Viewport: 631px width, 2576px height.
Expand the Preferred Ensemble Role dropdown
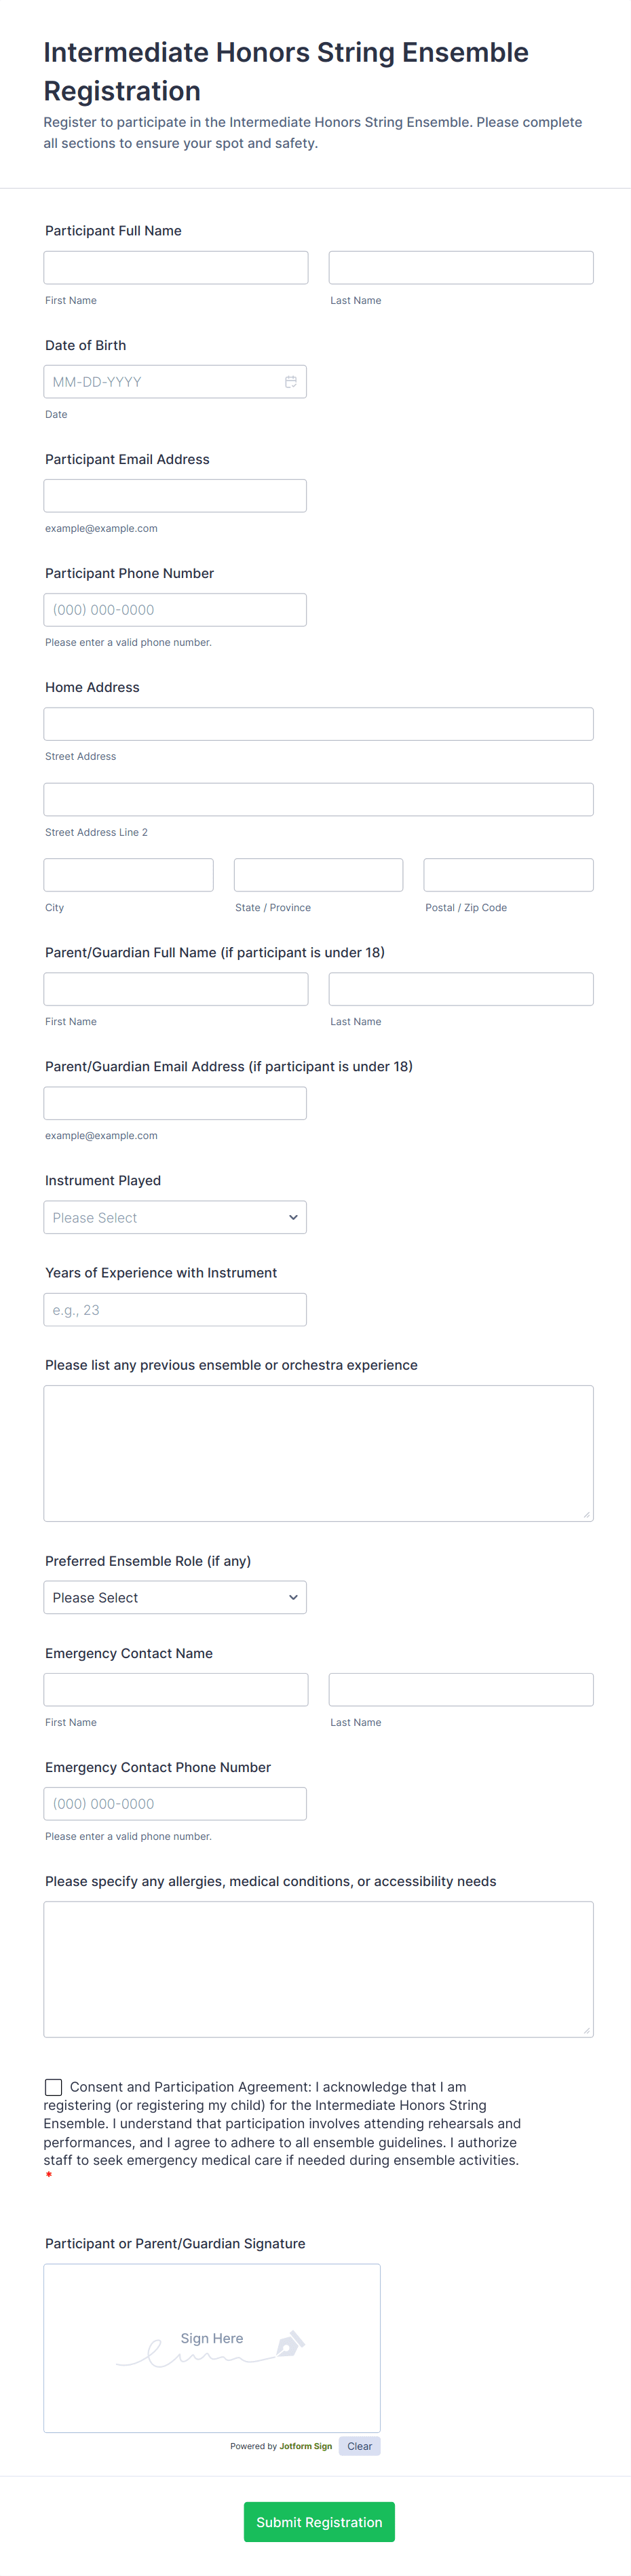(x=175, y=1597)
